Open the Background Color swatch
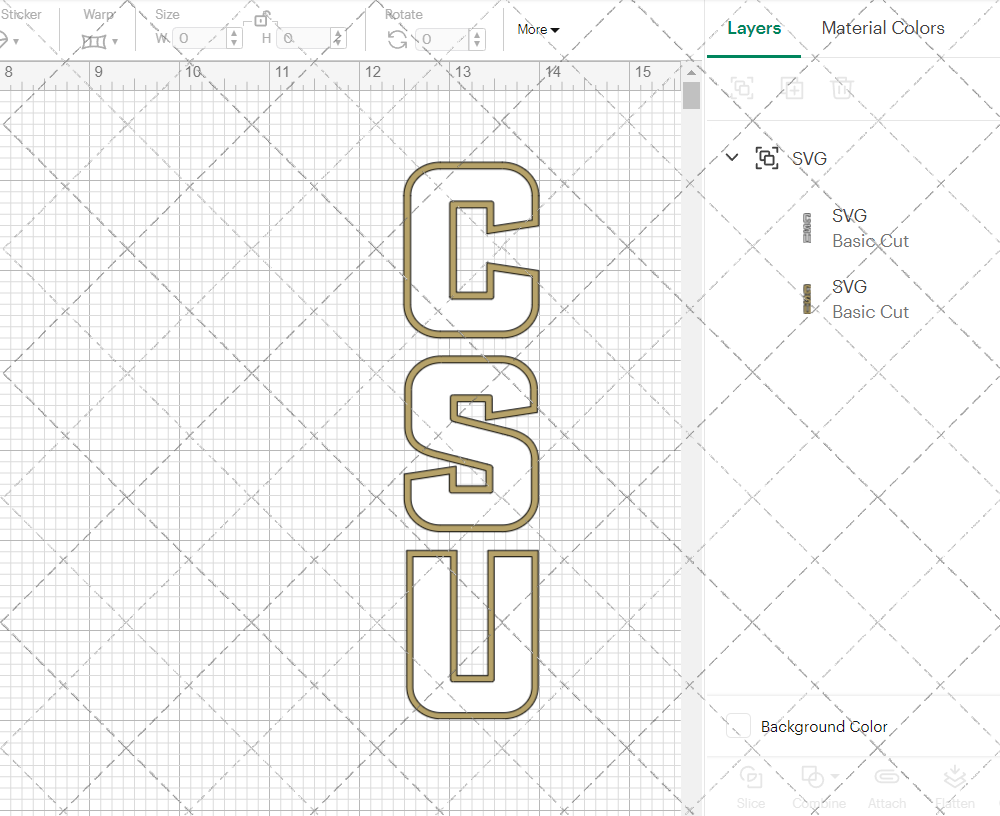Image resolution: width=1000 pixels, height=816 pixels. tap(738, 726)
